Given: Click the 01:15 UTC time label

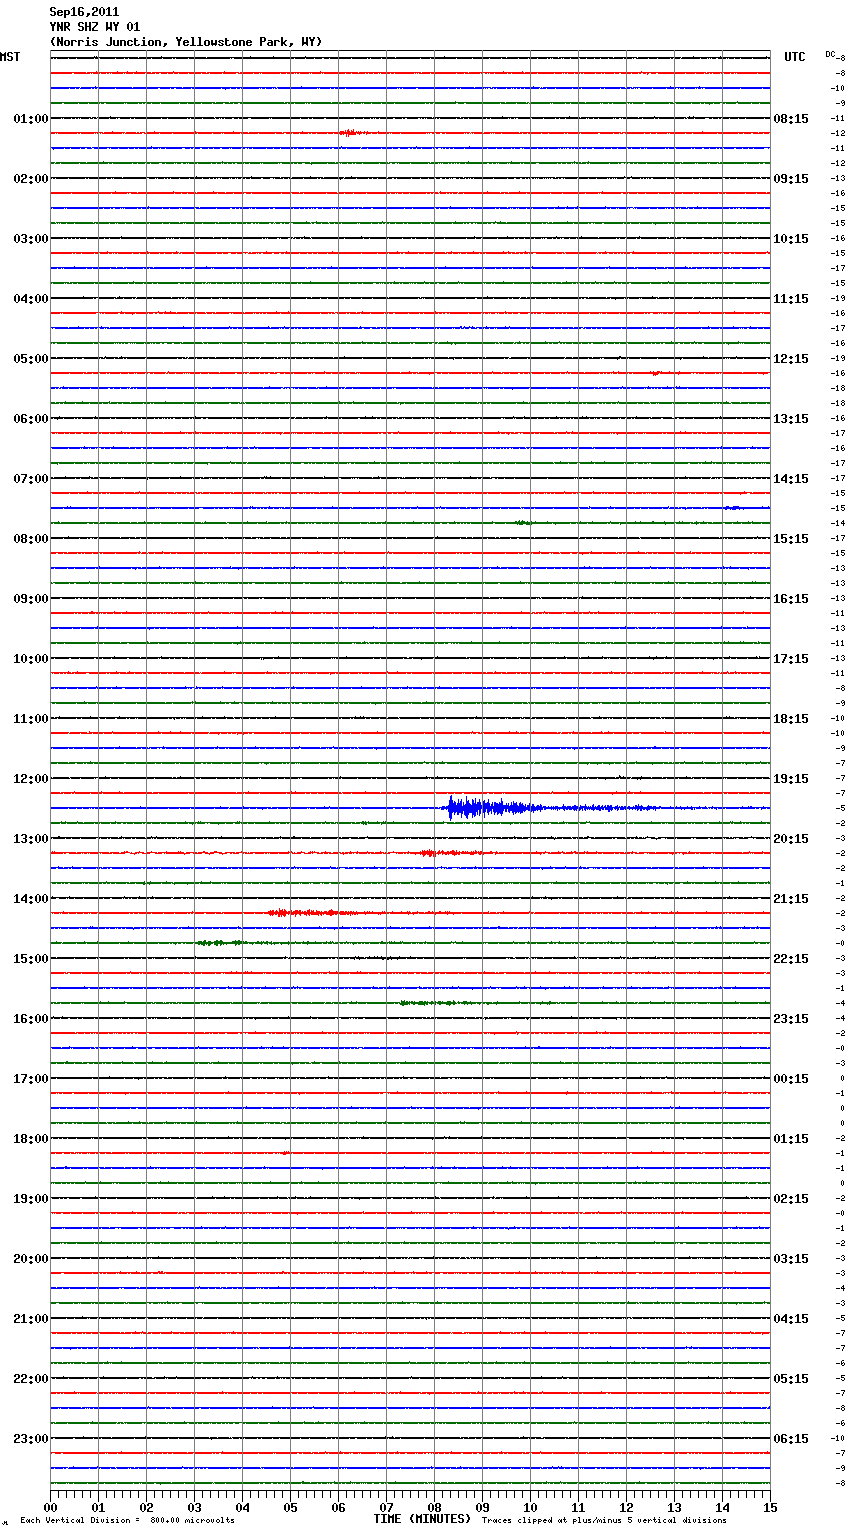Looking at the screenshot, I should (x=791, y=1138).
